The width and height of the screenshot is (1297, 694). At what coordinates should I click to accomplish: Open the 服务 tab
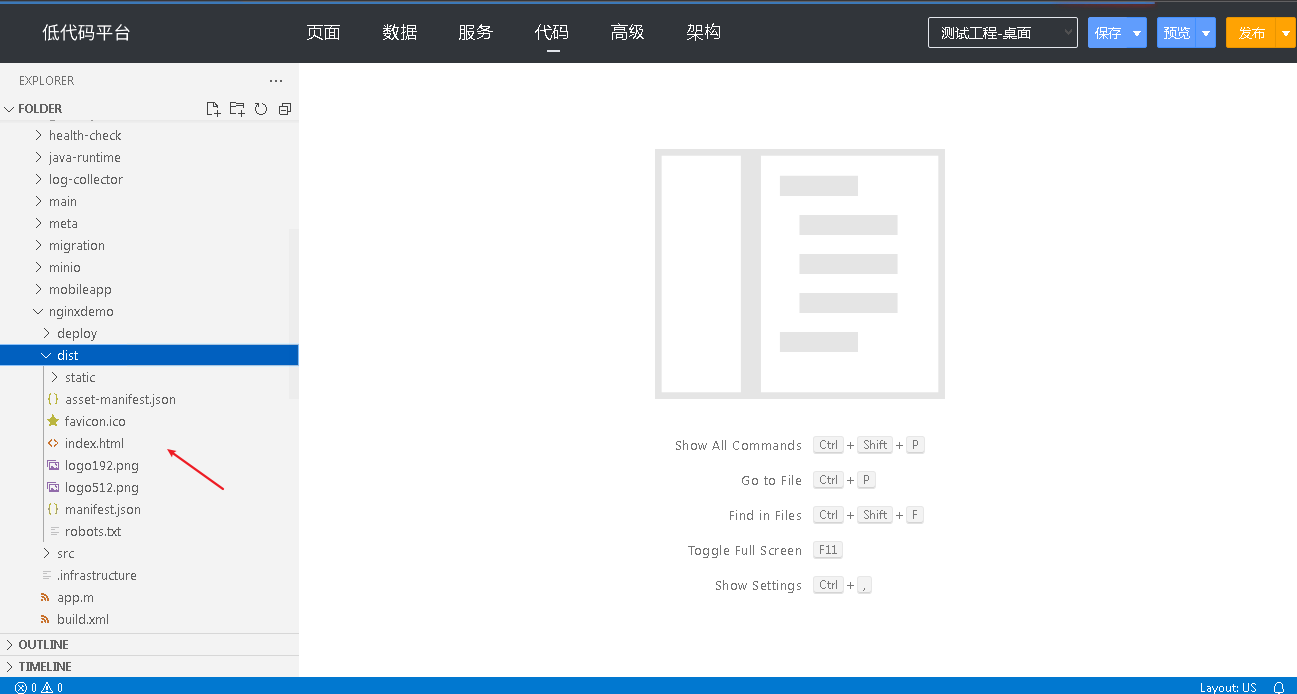click(x=475, y=32)
